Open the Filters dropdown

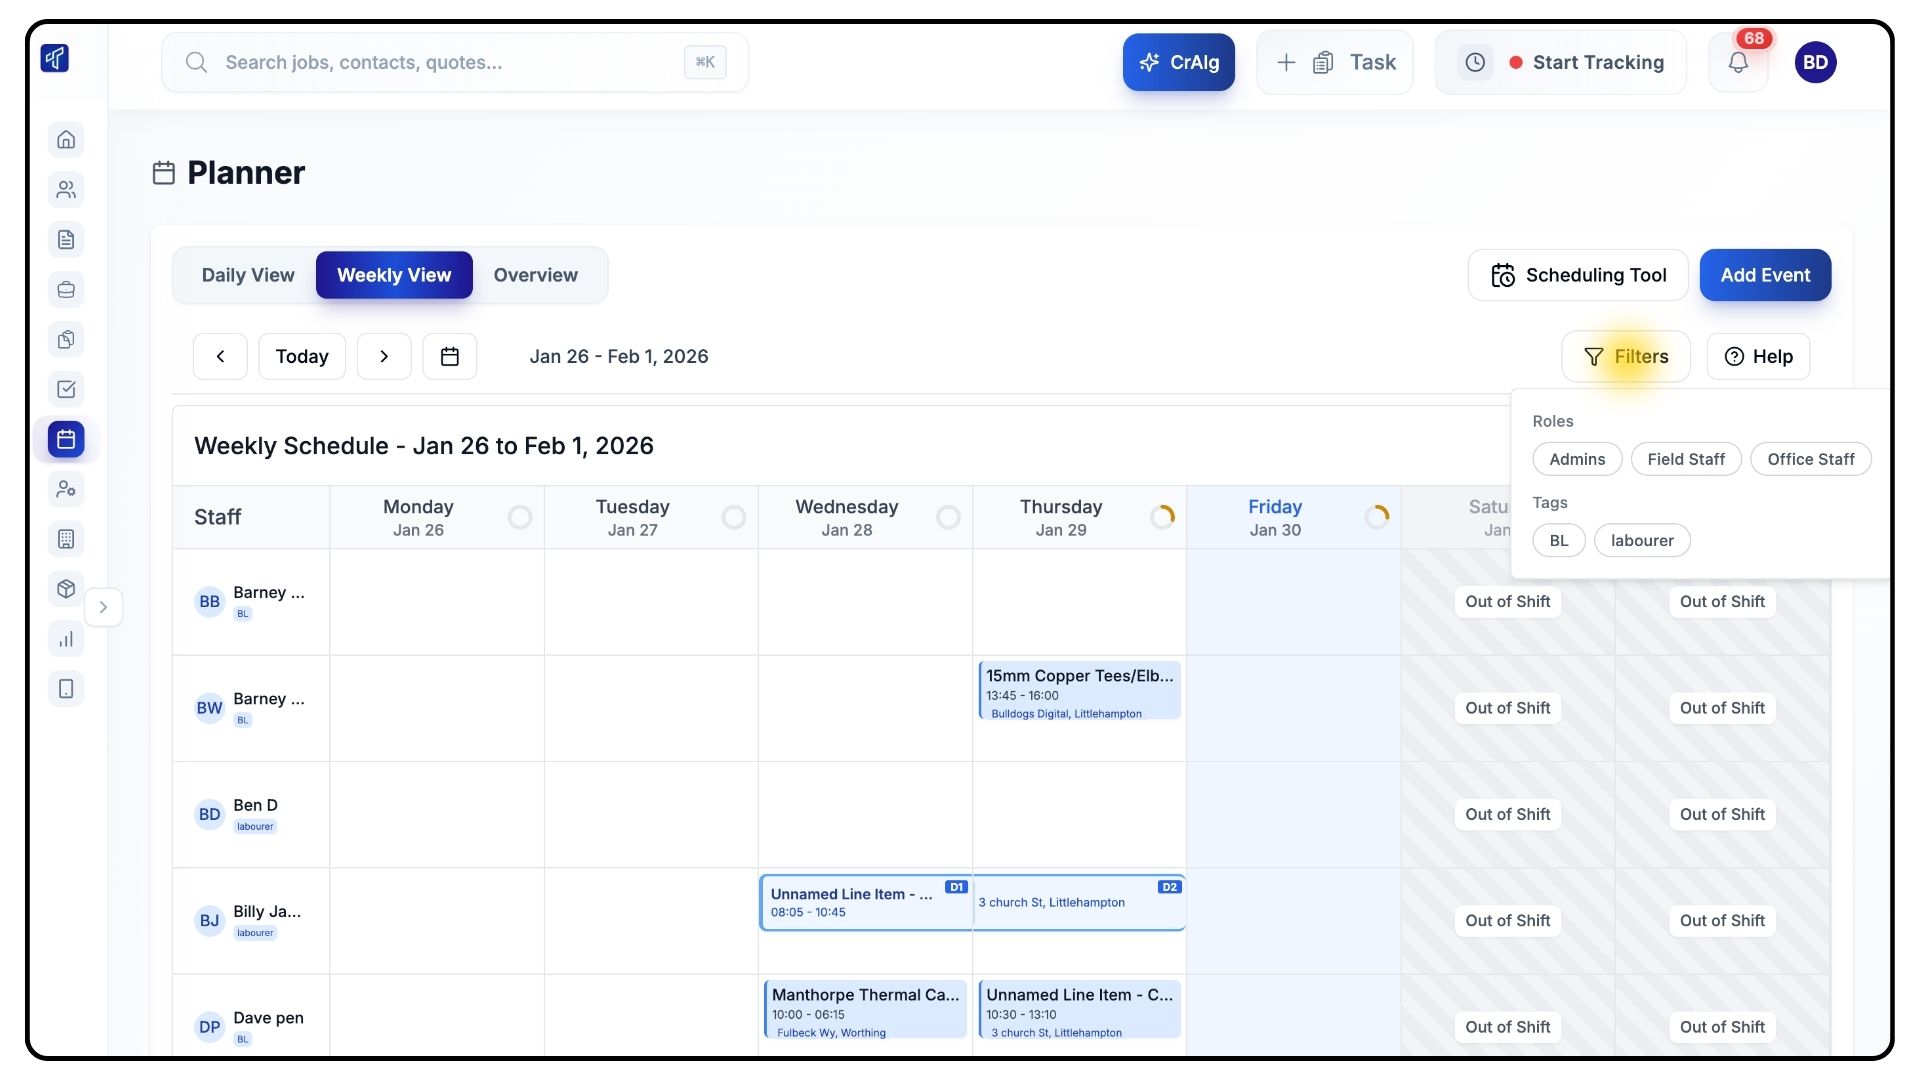(1625, 356)
